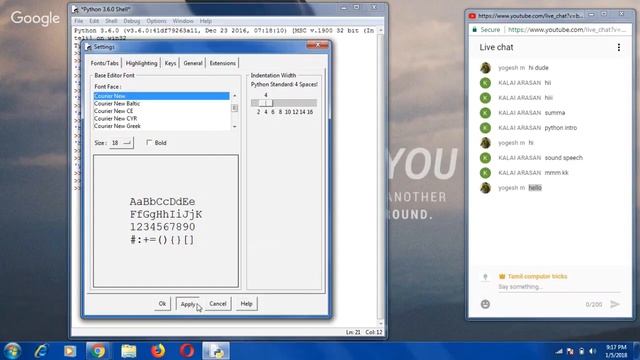Open the File menu in Python Shell
This screenshot has height=360, width=640.
point(79,21)
